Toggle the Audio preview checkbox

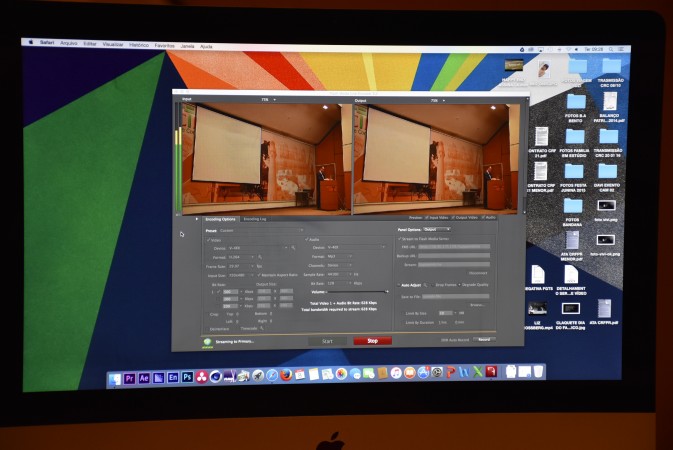pyautogui.click(x=483, y=218)
